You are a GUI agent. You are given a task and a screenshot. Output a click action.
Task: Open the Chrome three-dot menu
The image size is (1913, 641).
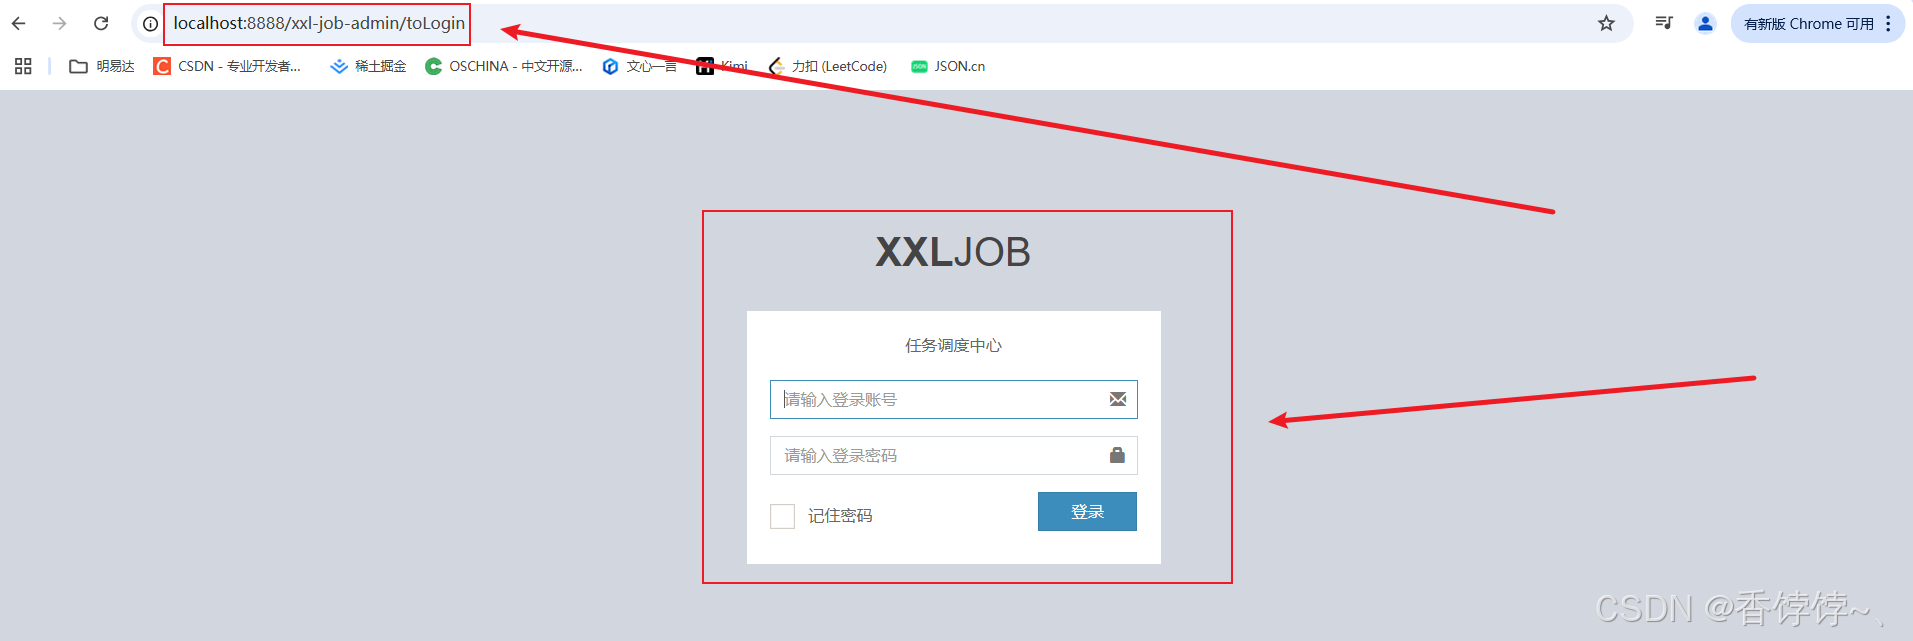pos(1888,23)
